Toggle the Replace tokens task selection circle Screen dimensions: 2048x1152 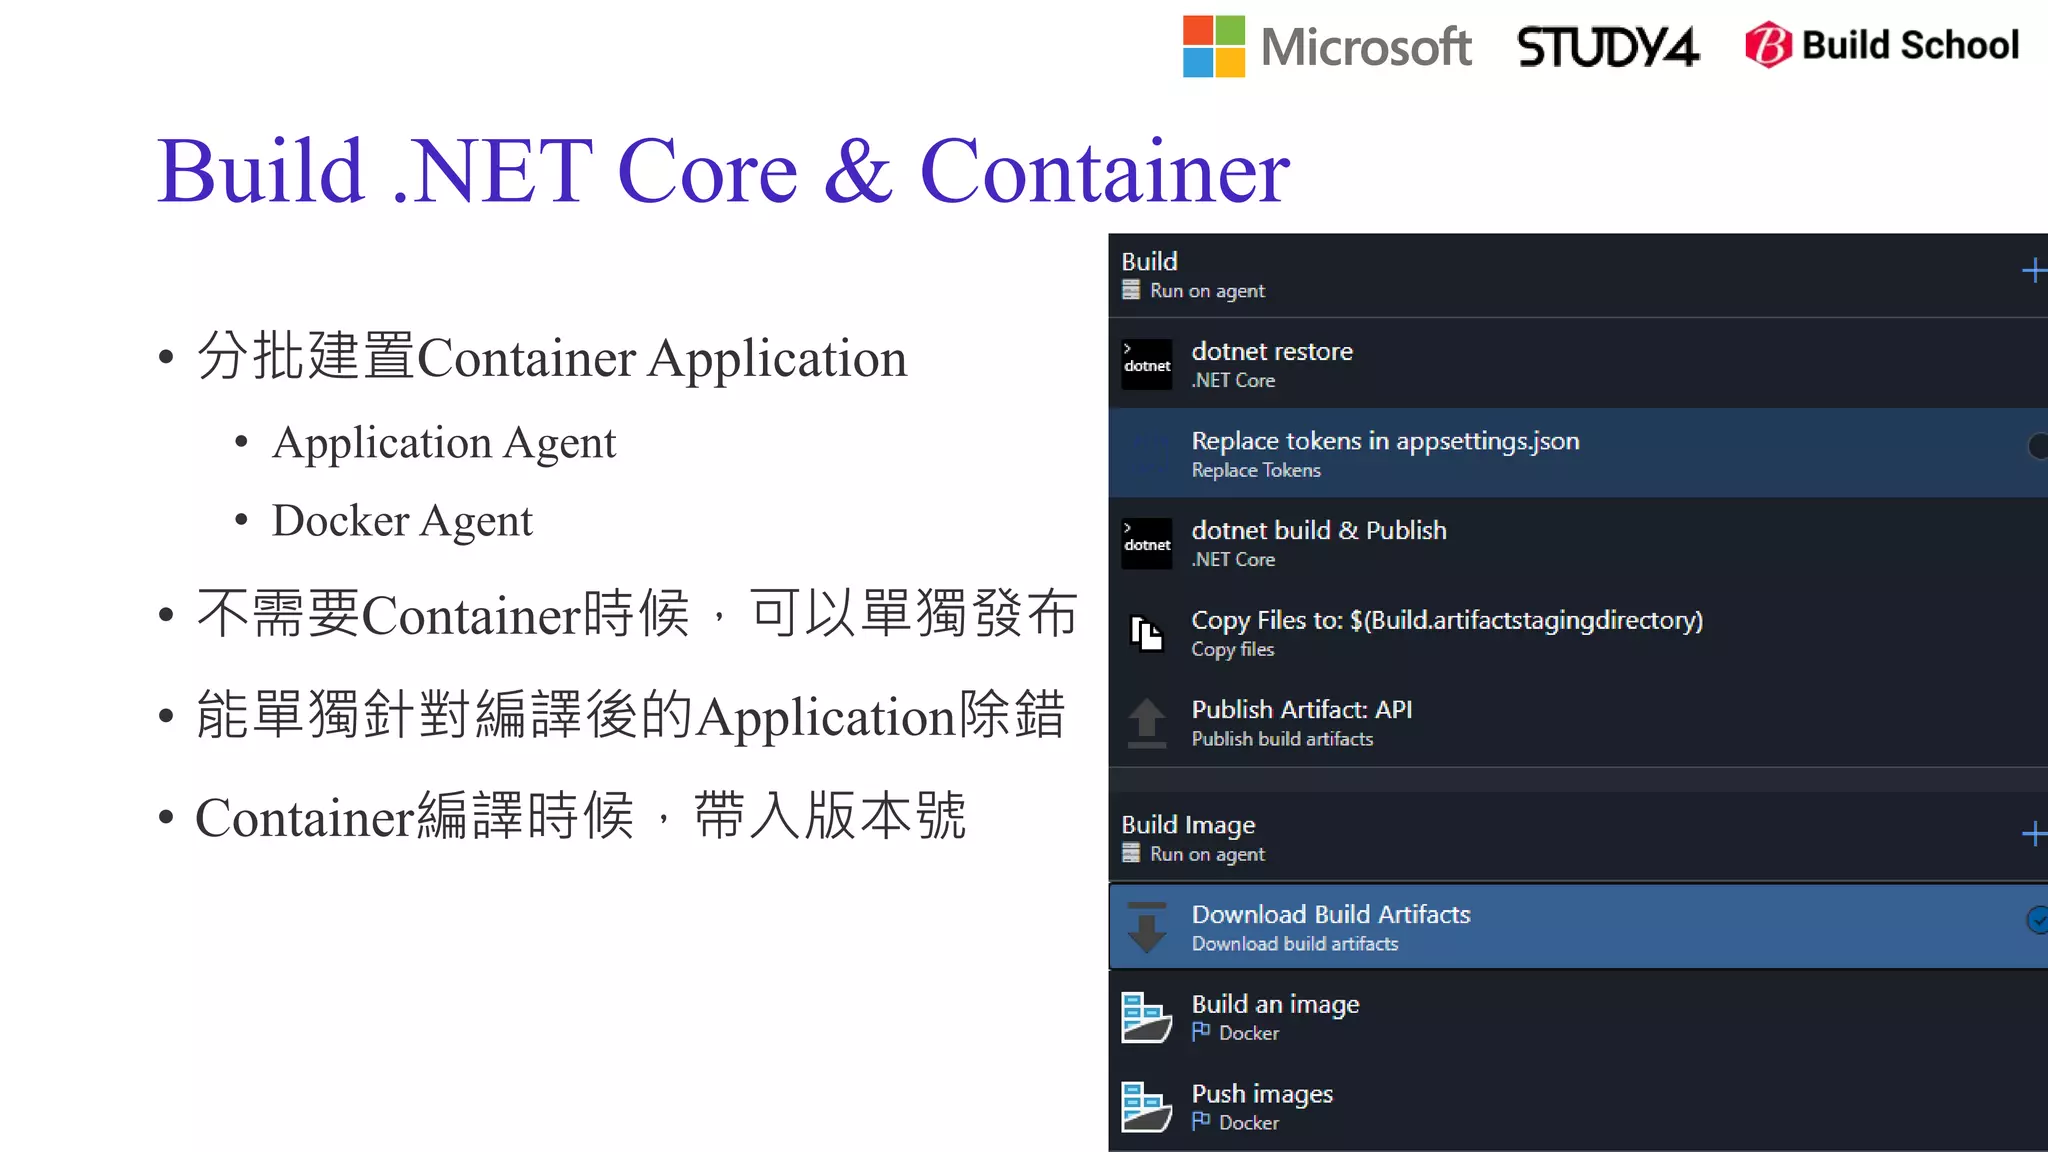coord(2037,446)
